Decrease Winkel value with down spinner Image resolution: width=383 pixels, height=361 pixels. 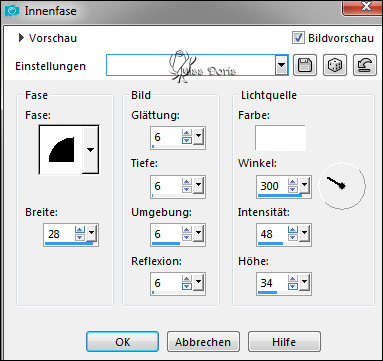click(x=293, y=189)
